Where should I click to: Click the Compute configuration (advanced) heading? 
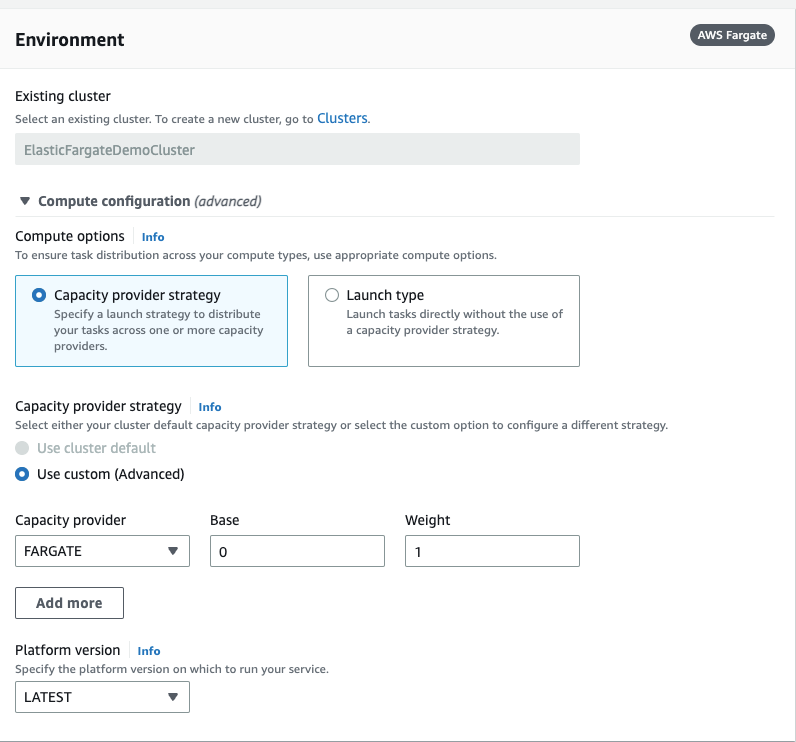coord(149,201)
